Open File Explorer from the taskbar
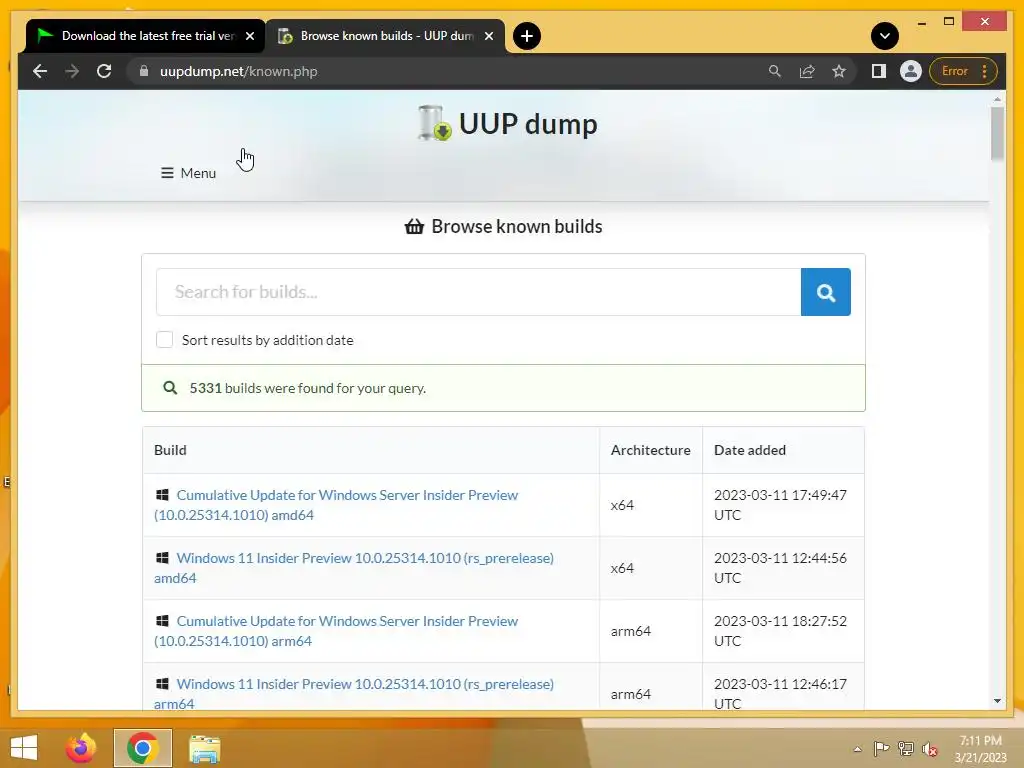This screenshot has height=768, width=1024. click(x=204, y=748)
